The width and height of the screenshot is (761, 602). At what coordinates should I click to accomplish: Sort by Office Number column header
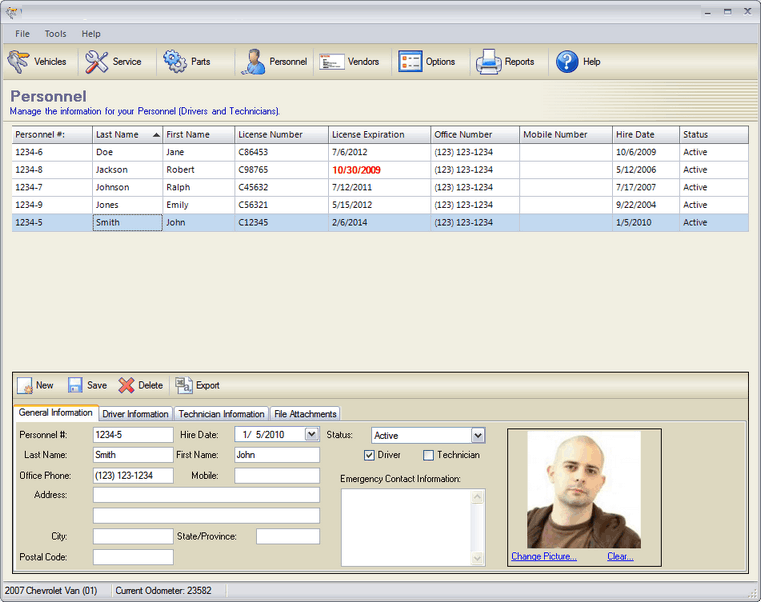[475, 134]
